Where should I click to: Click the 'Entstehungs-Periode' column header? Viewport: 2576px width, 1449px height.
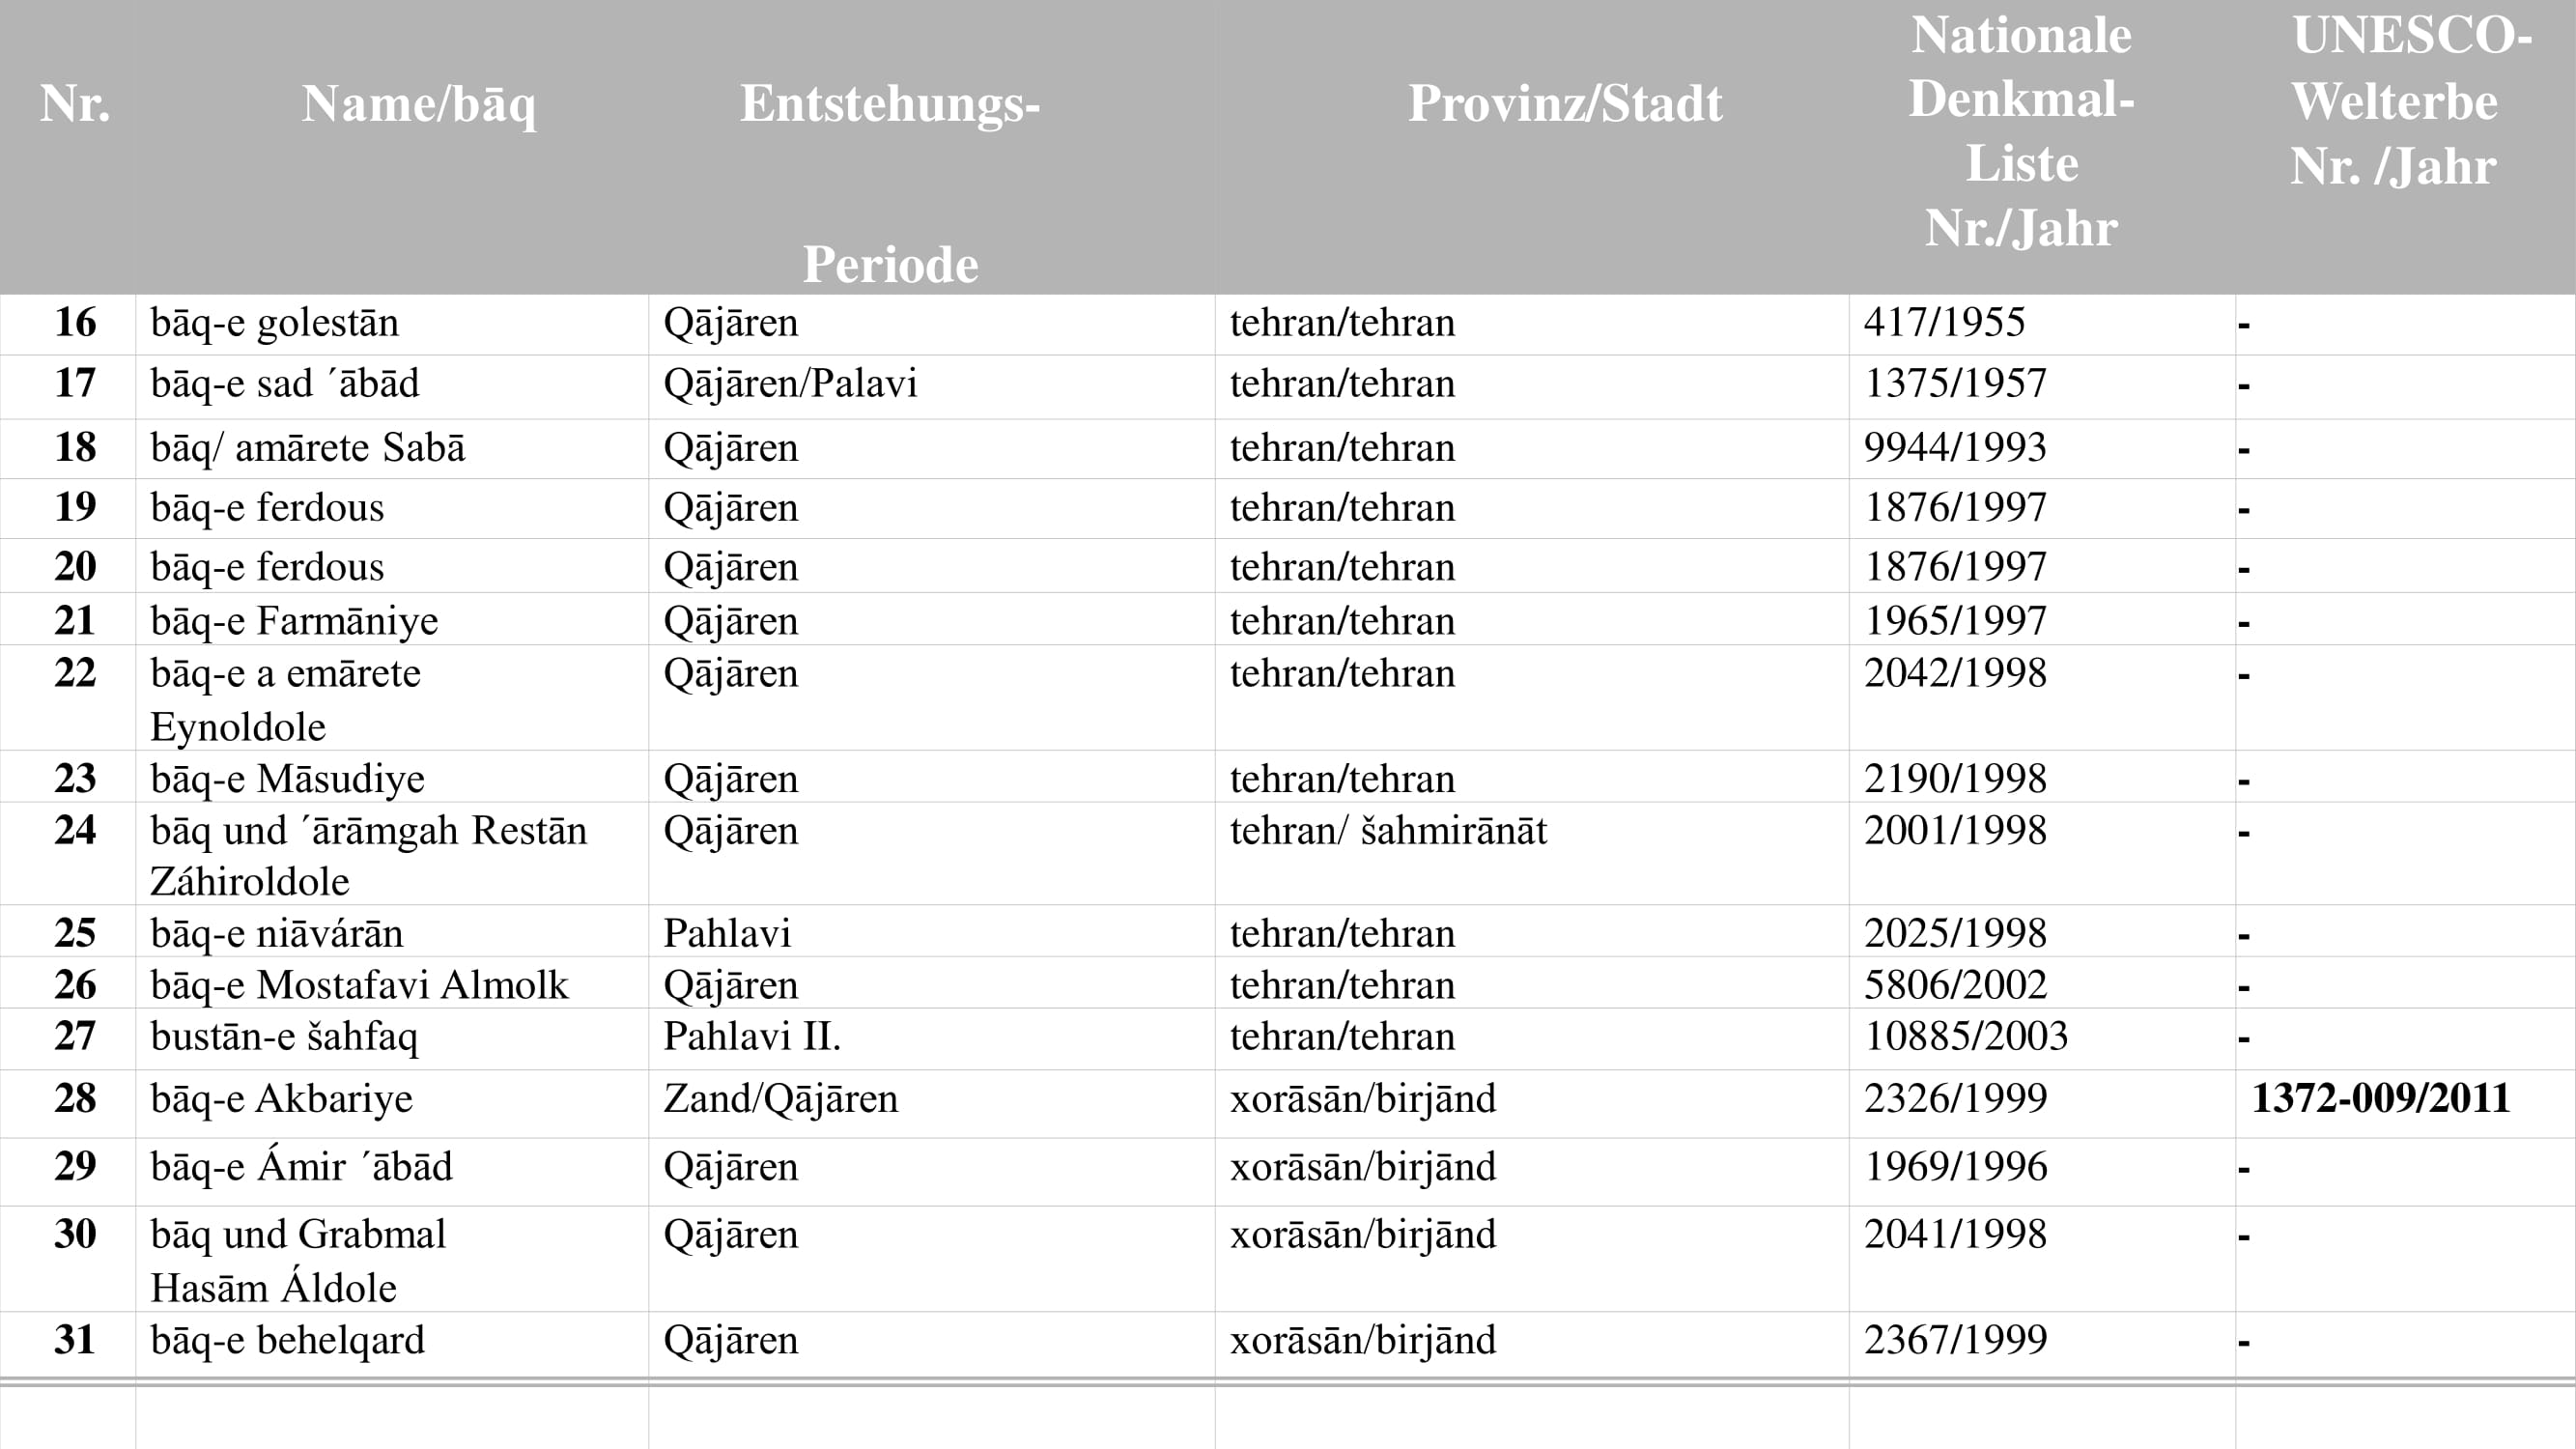pyautogui.click(x=890, y=183)
